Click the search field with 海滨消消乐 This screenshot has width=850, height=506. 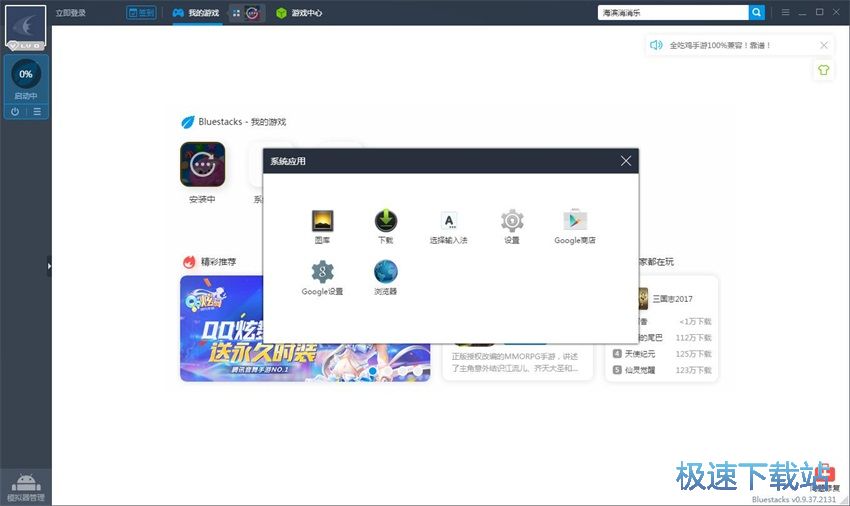click(673, 12)
